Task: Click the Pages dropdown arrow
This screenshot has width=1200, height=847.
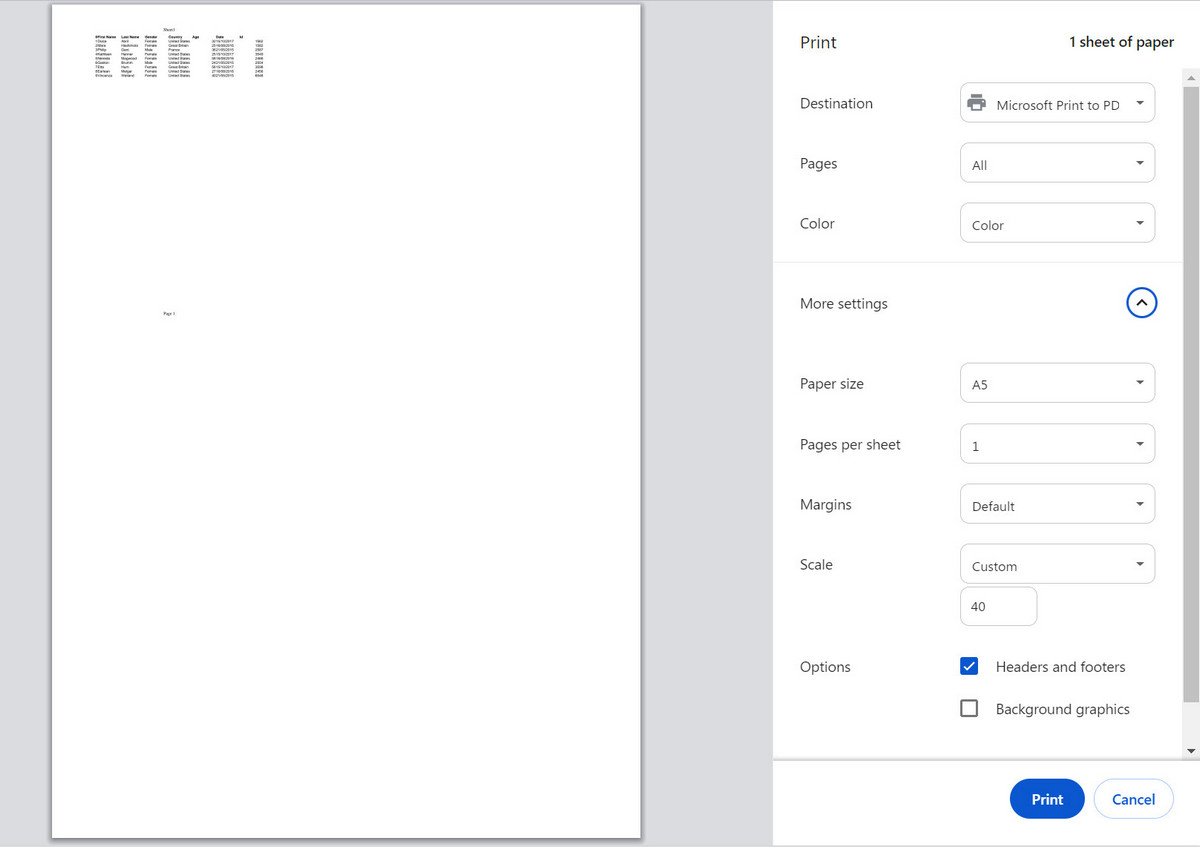Action: pos(1138,162)
